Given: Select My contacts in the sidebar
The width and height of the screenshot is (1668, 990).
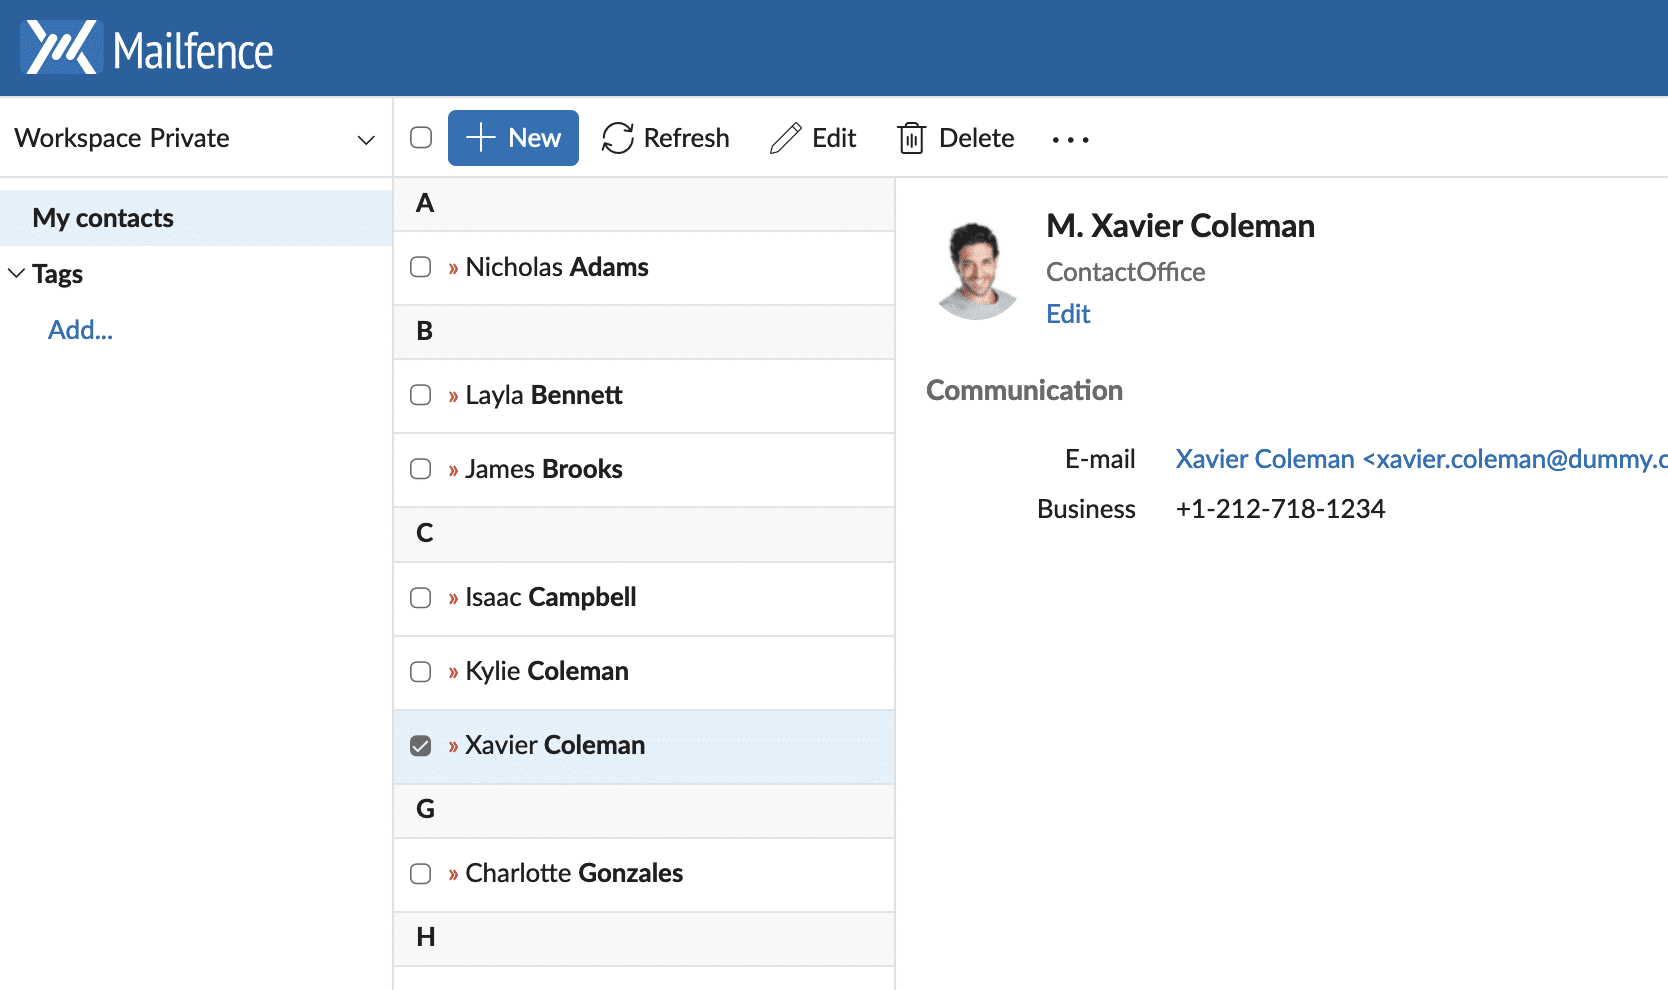Looking at the screenshot, I should [x=103, y=218].
